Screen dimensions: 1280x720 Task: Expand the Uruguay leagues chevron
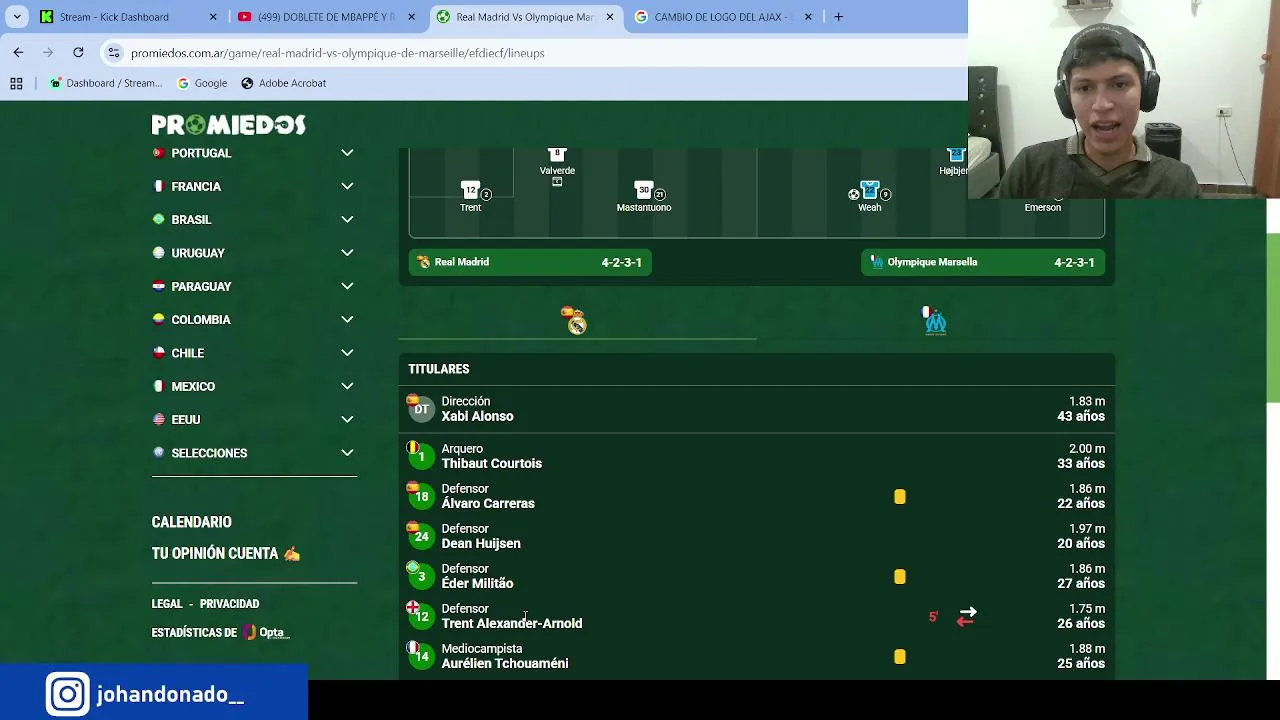tap(347, 253)
